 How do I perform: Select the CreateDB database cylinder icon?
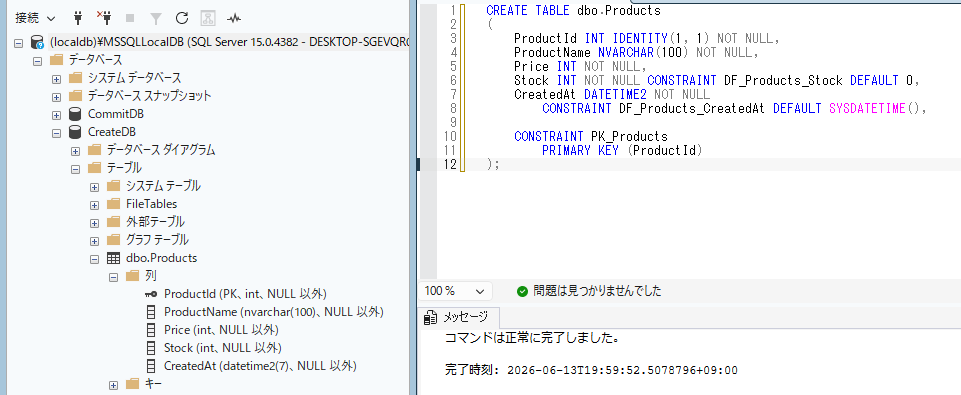click(x=75, y=132)
